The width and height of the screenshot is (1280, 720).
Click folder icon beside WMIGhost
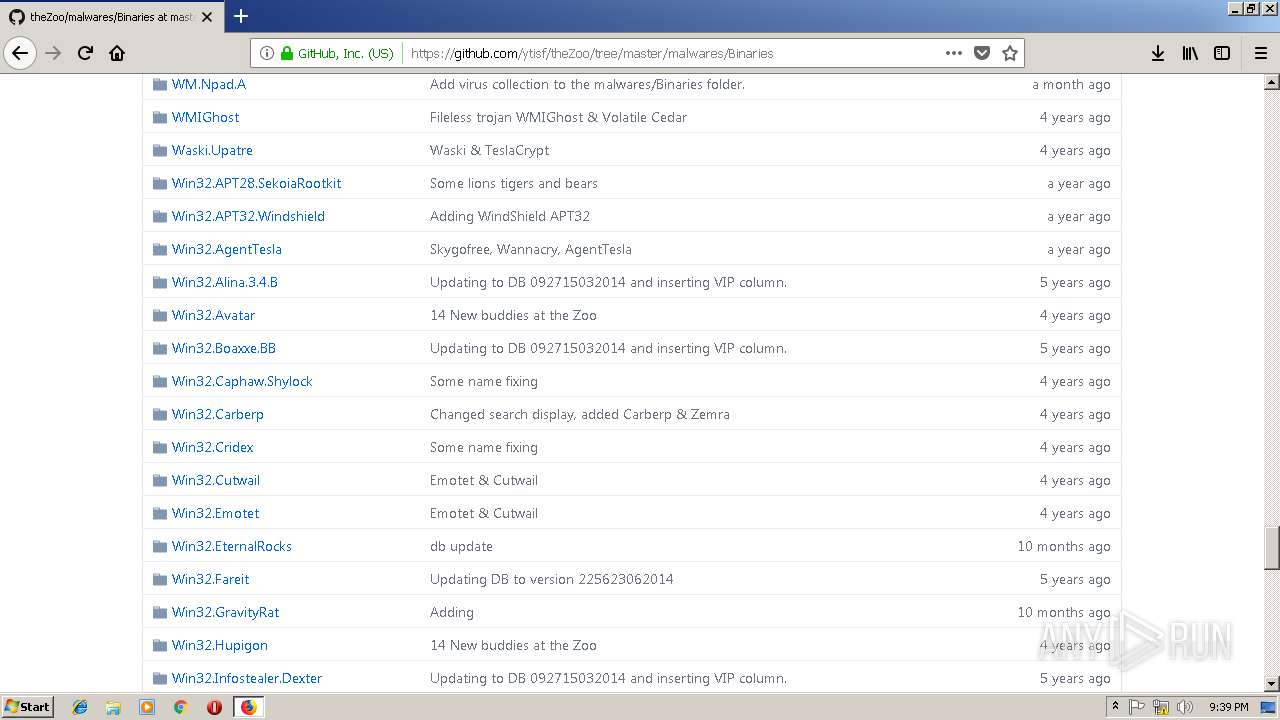pos(159,117)
